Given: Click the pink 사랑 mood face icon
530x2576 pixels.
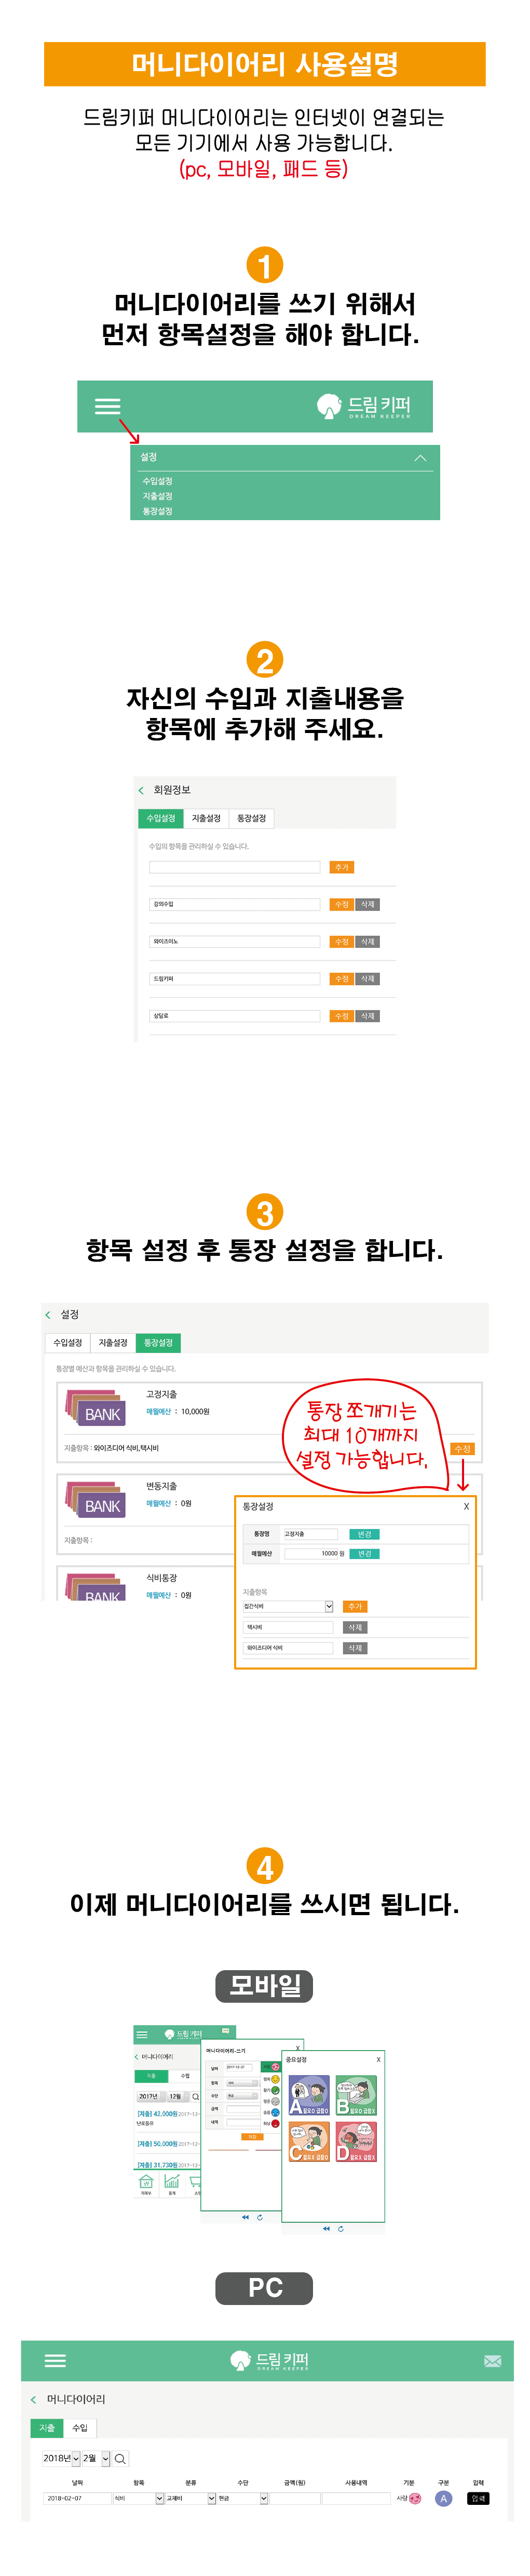Looking at the screenshot, I should 415,2498.
